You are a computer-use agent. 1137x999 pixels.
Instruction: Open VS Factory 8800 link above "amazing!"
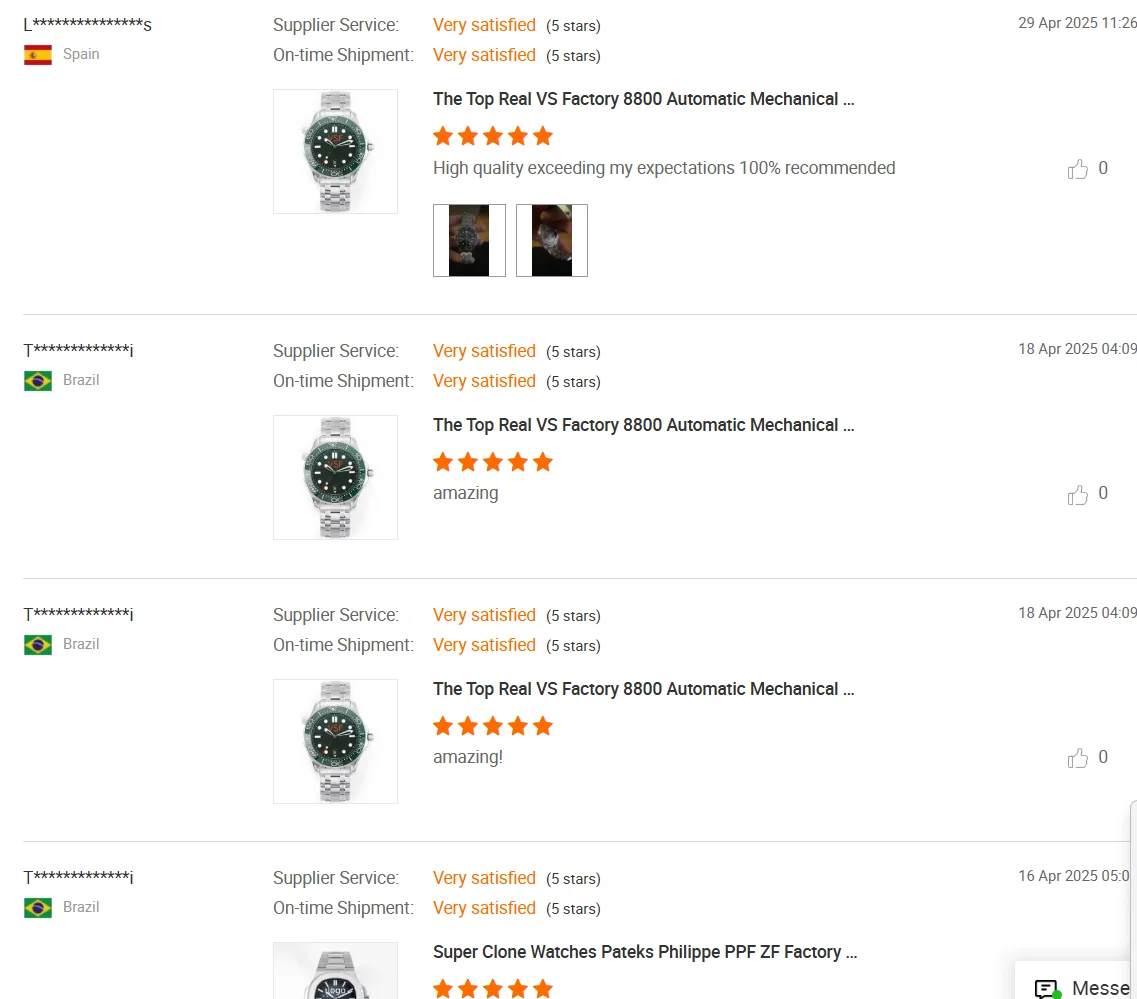pyautogui.click(x=643, y=689)
